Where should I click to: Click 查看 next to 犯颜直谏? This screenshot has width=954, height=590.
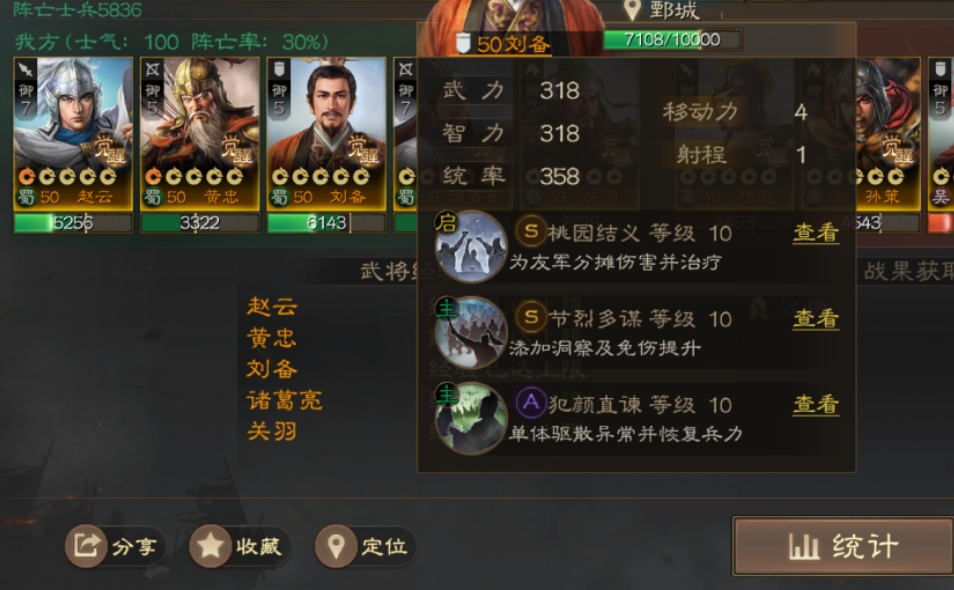[x=816, y=404]
